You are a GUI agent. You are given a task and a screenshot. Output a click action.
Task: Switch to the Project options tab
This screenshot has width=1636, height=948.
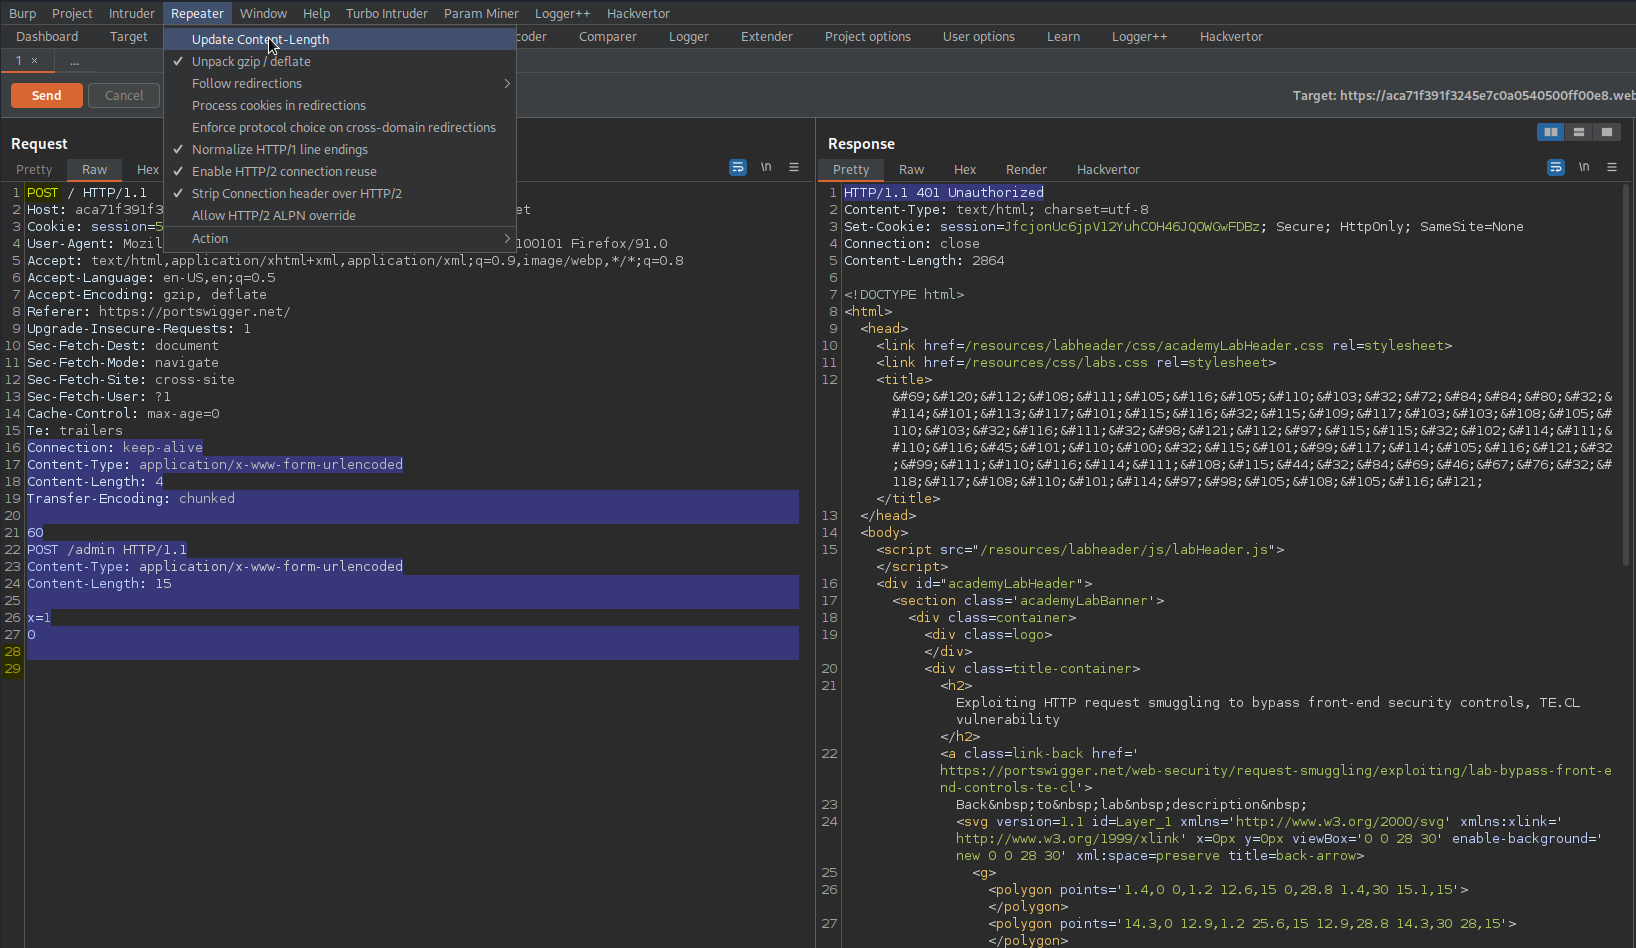(868, 37)
